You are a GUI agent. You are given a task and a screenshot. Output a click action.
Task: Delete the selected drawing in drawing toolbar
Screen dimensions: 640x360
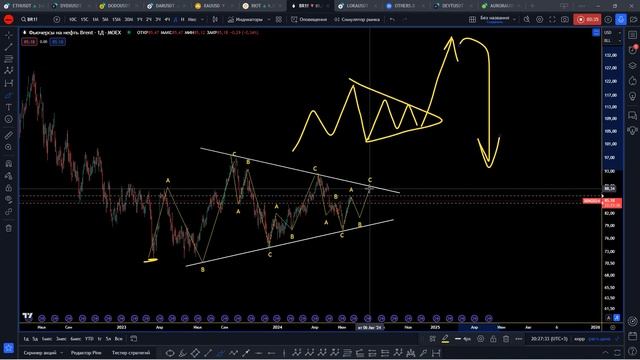tap(506, 339)
